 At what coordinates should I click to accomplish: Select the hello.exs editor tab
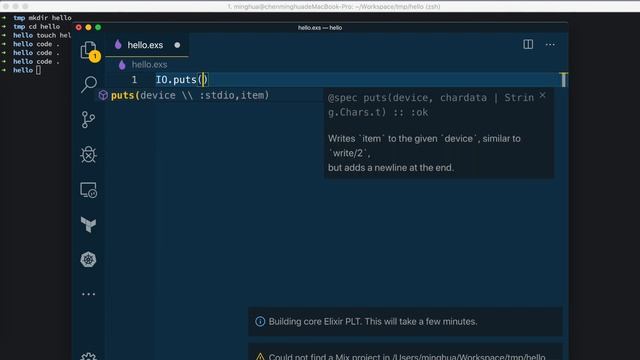(147, 45)
